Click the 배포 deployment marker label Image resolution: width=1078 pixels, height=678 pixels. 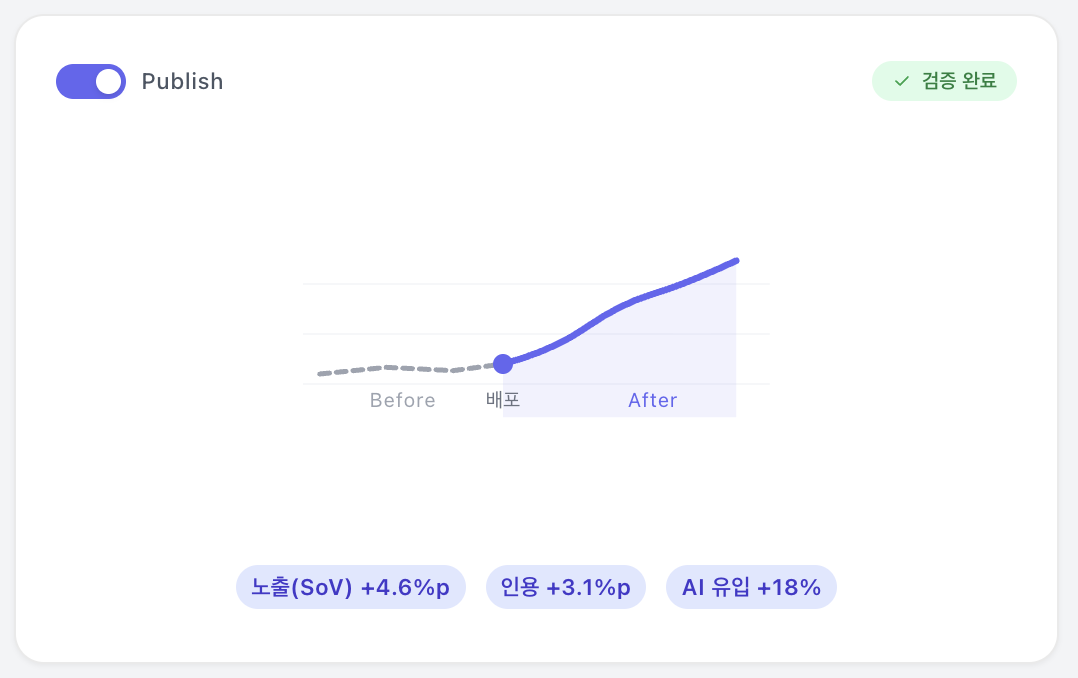point(502,400)
